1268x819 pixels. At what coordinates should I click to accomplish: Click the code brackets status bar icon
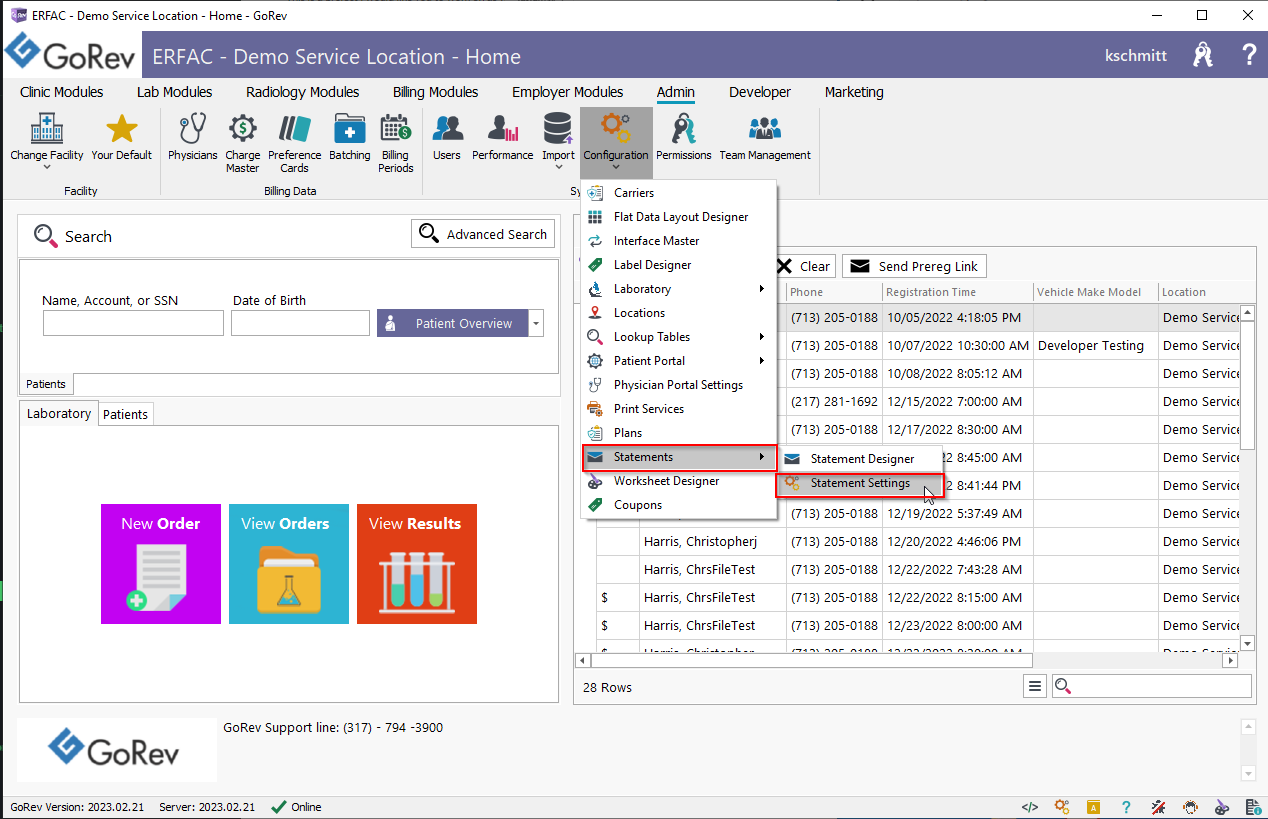pos(1030,807)
